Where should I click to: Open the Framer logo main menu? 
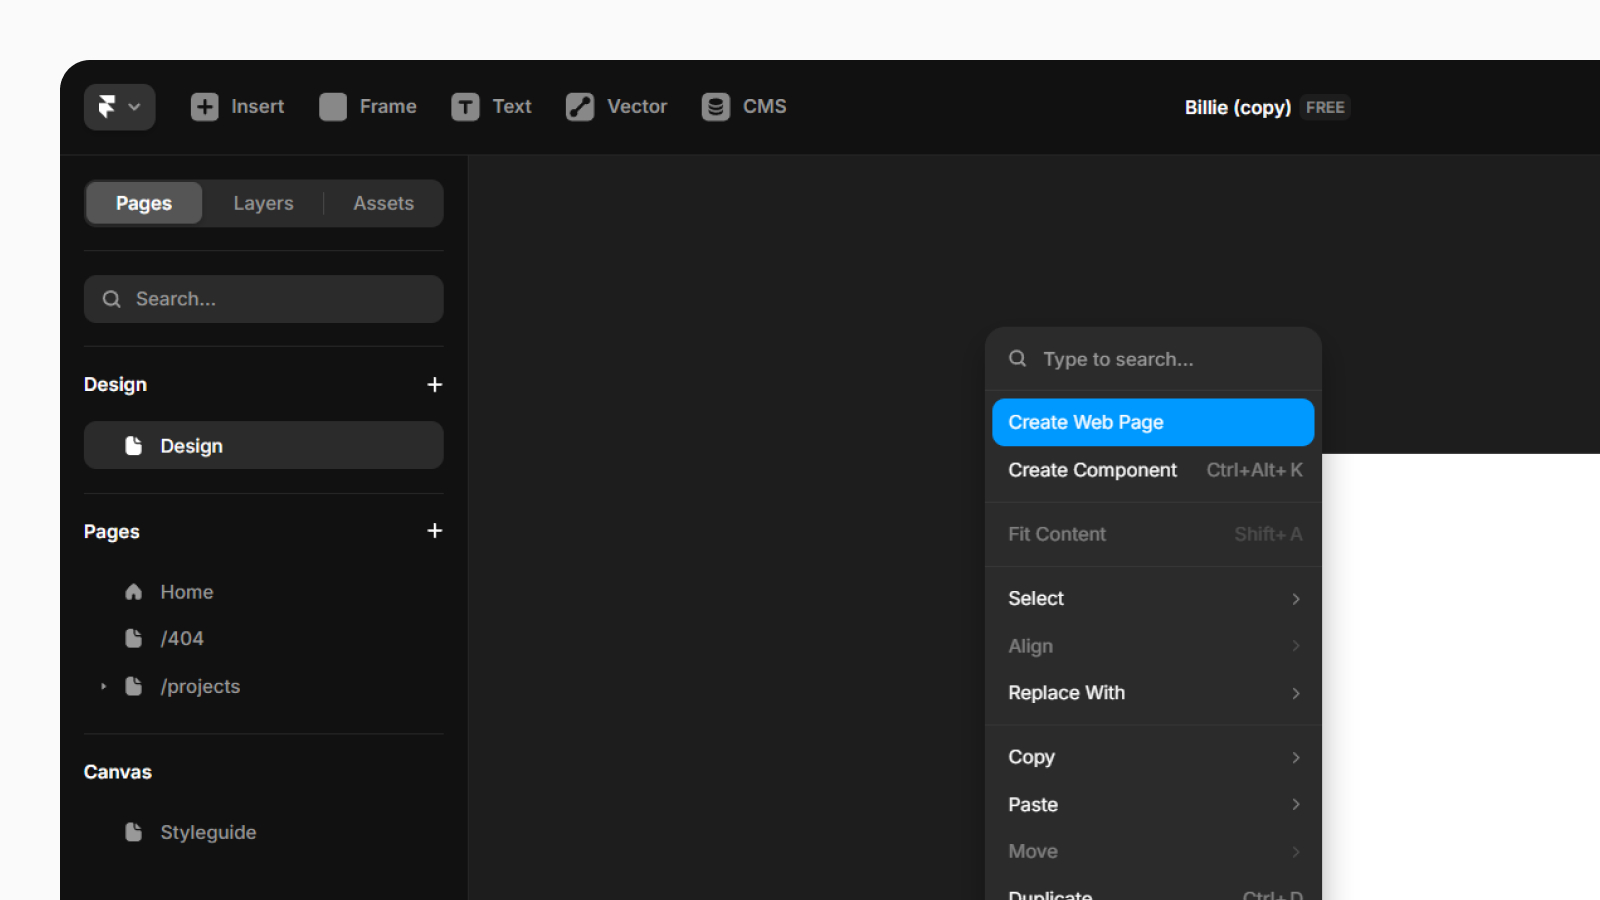118,107
